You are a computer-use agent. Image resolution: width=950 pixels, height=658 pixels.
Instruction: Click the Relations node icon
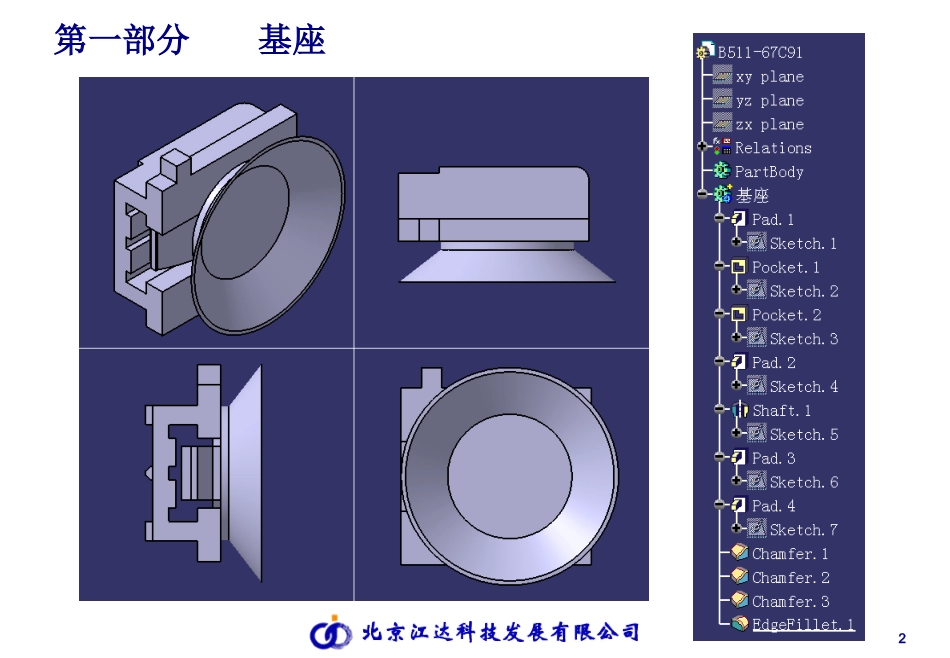coord(722,147)
